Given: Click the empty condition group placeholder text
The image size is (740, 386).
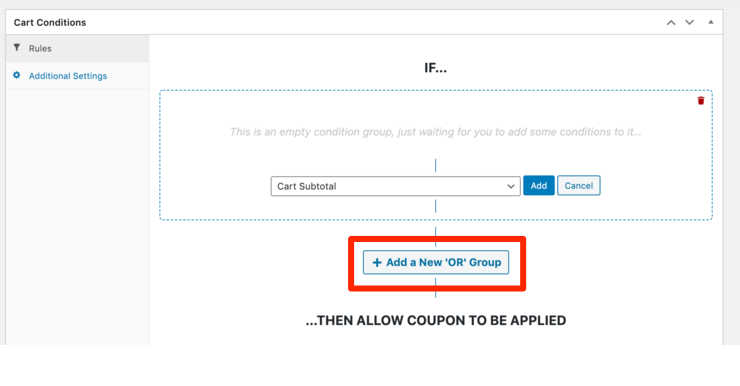Looking at the screenshot, I should pyautogui.click(x=436, y=132).
